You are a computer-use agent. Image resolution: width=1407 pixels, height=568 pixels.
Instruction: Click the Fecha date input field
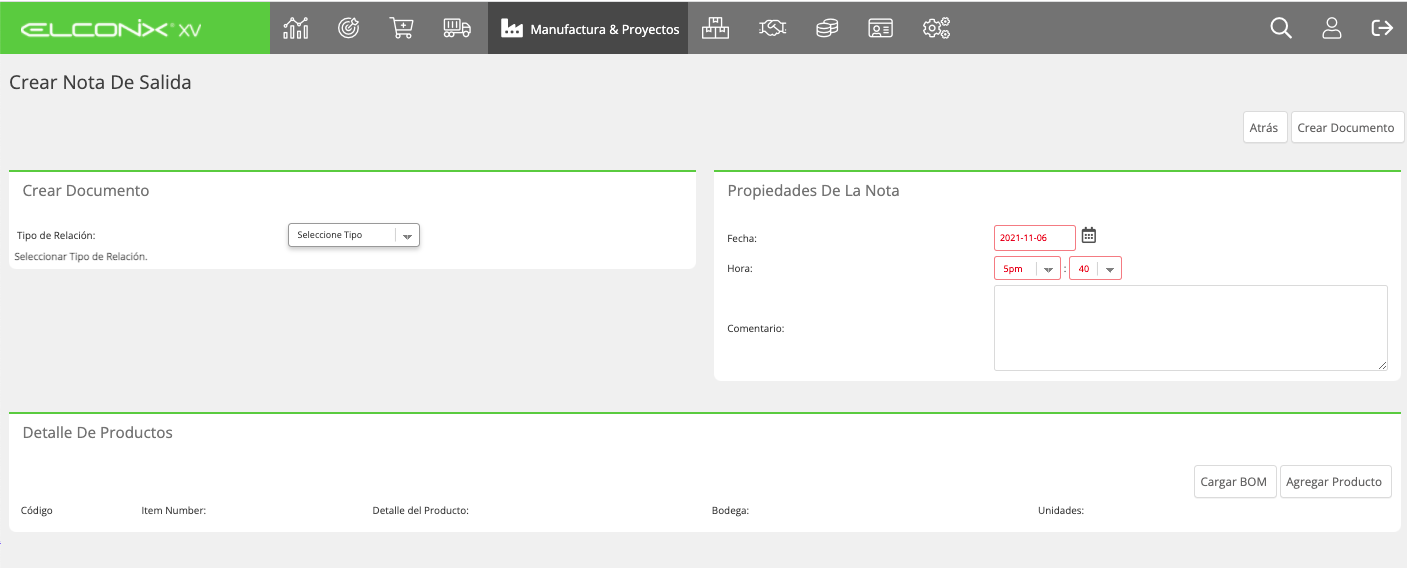(1034, 238)
